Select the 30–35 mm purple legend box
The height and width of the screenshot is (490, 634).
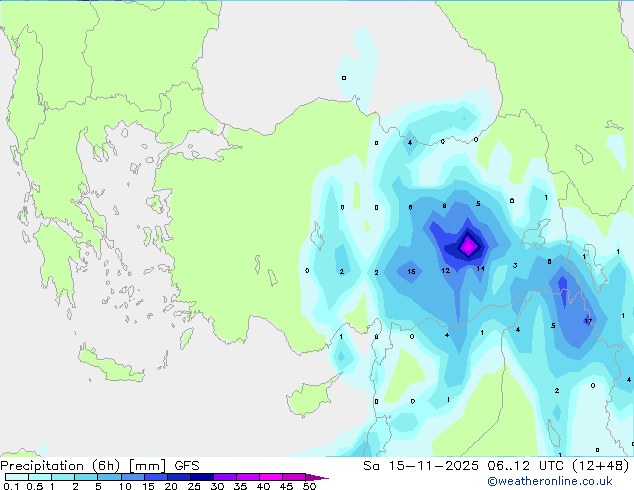[x=225, y=477]
